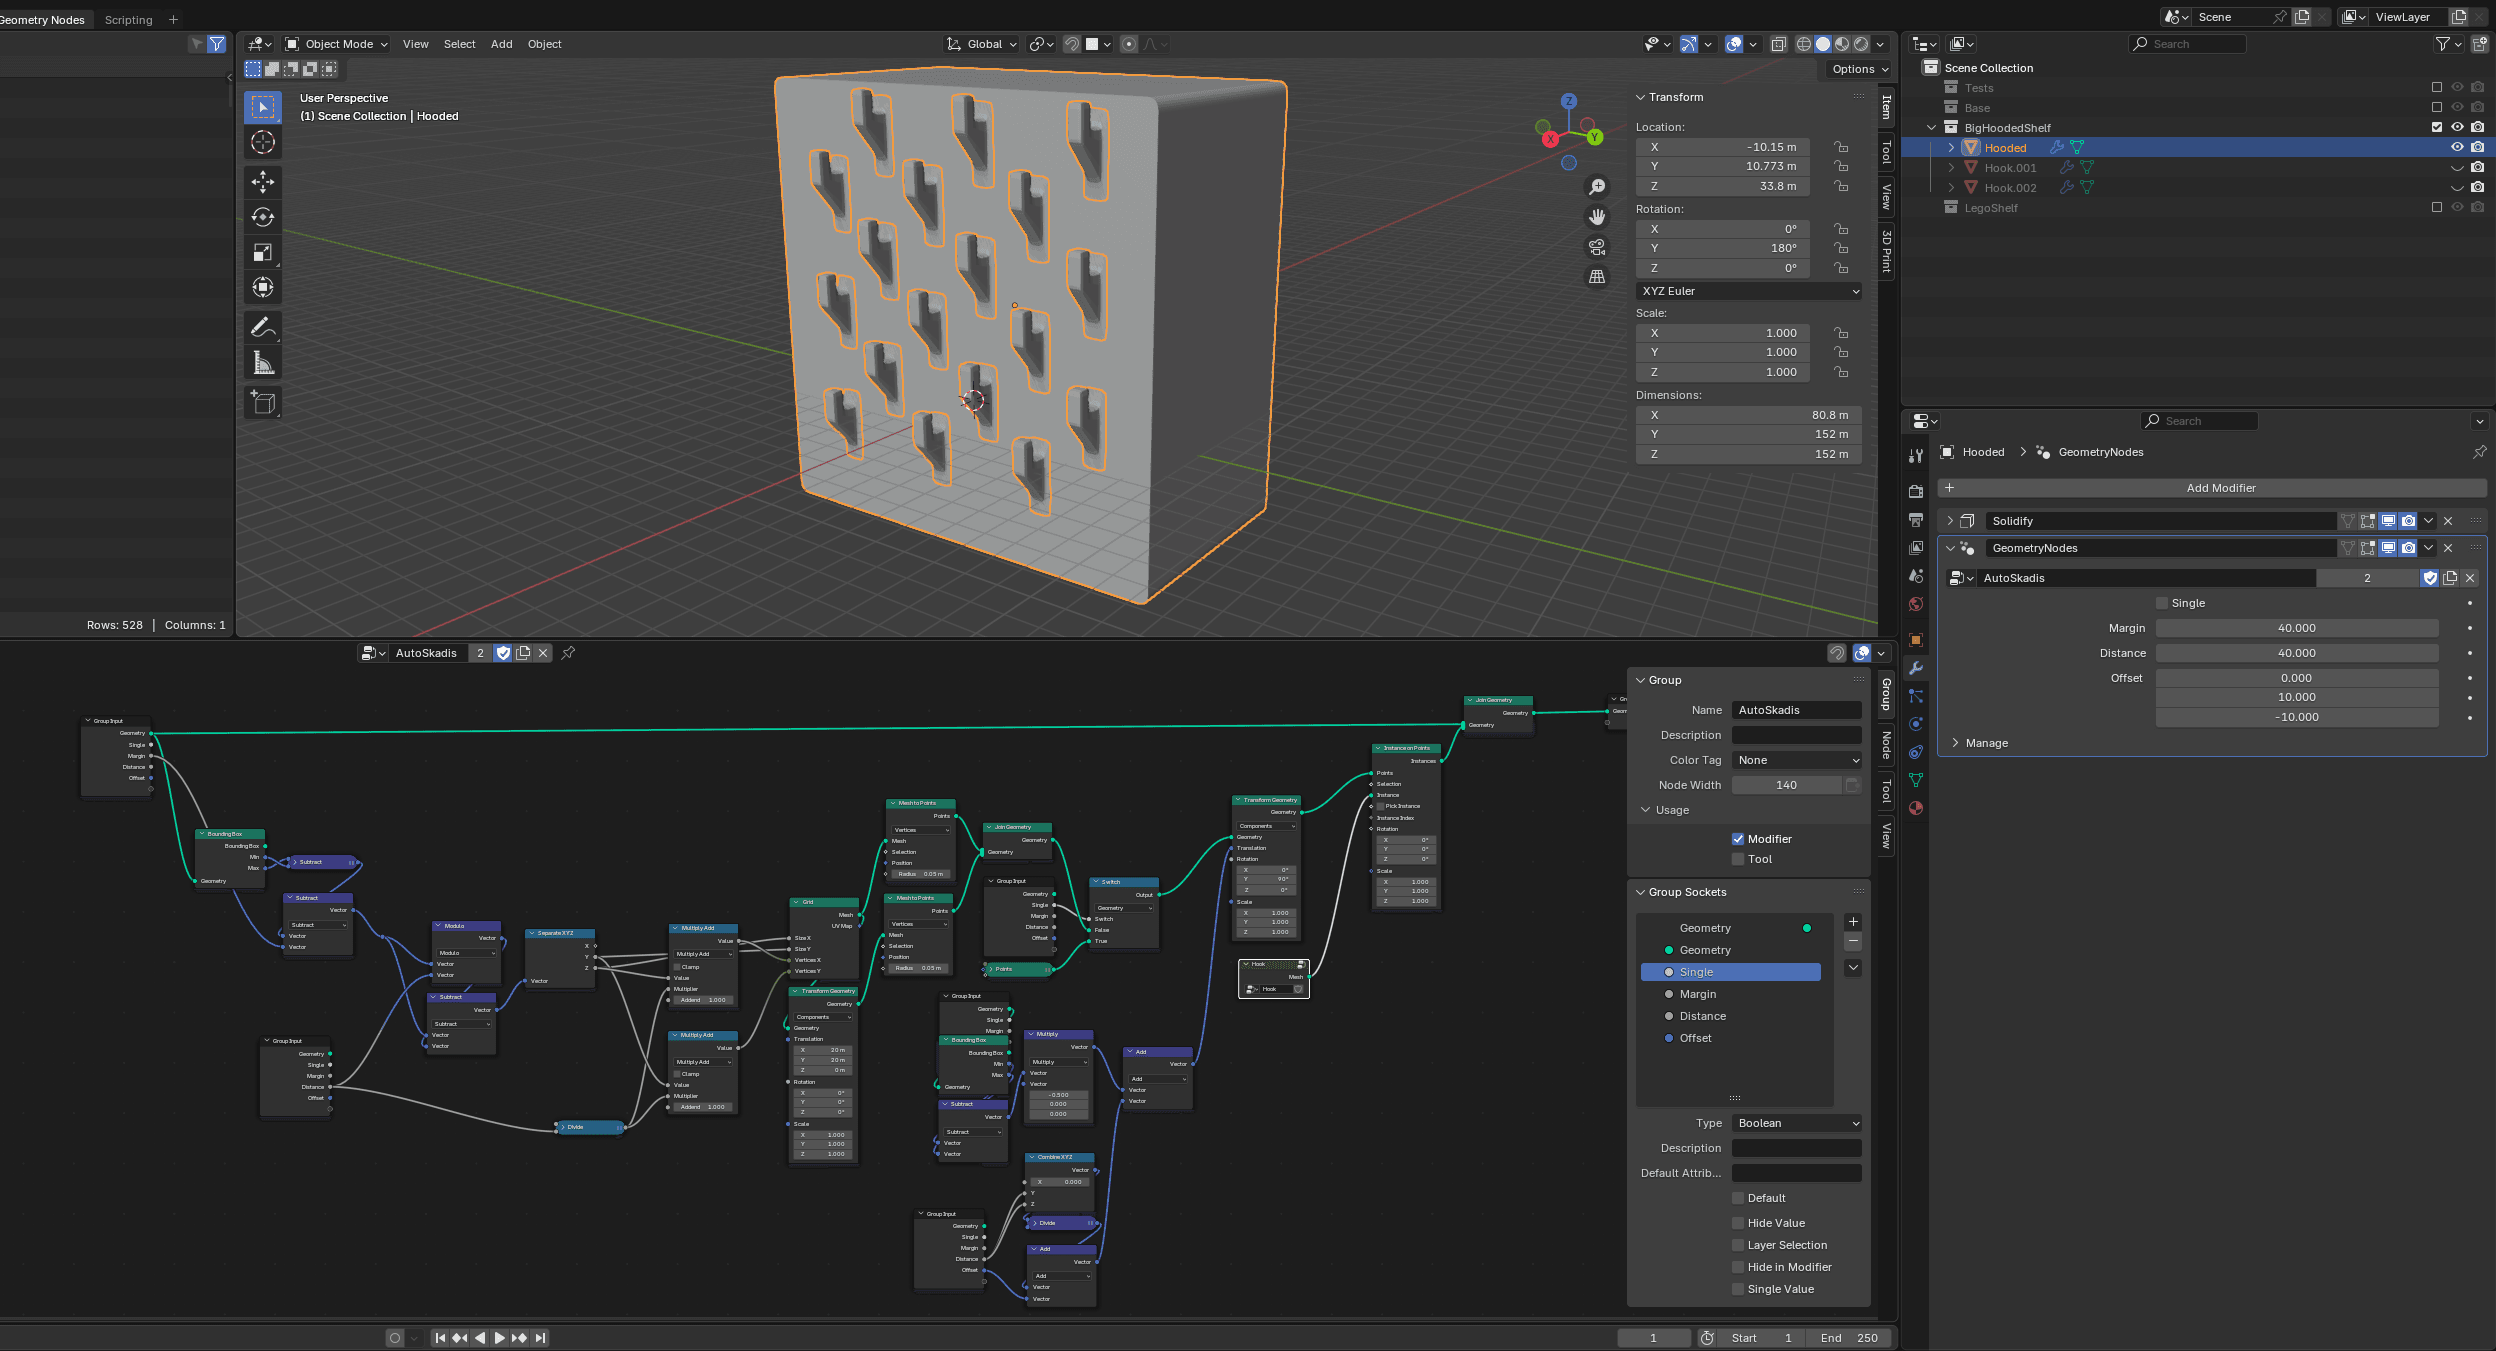
Task: Switch to the Scripting workspace tab
Action: pyautogui.click(x=128, y=20)
